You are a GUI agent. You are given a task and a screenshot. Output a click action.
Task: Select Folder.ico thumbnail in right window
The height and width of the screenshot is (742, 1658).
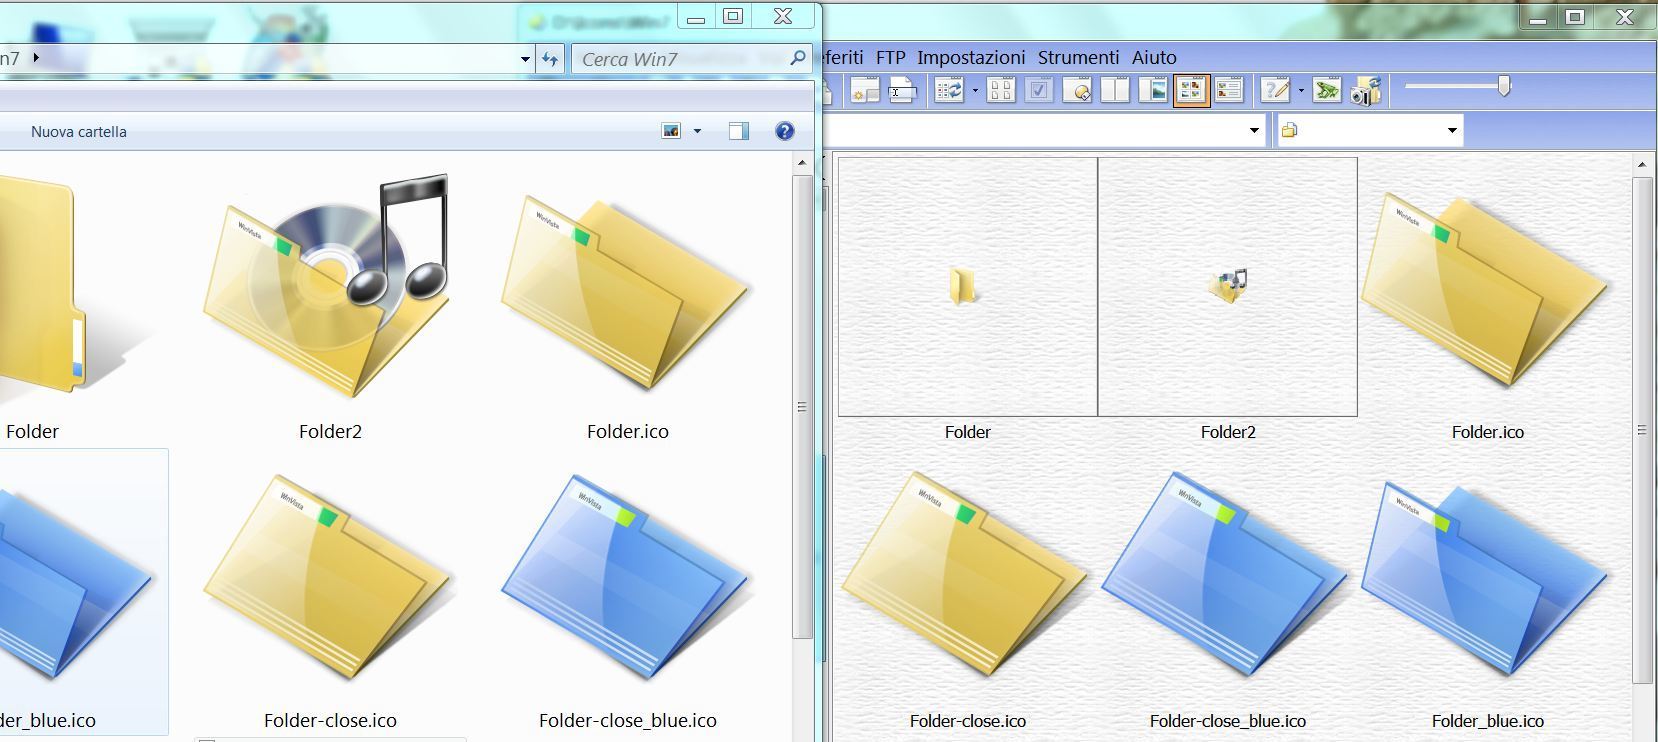point(1487,290)
